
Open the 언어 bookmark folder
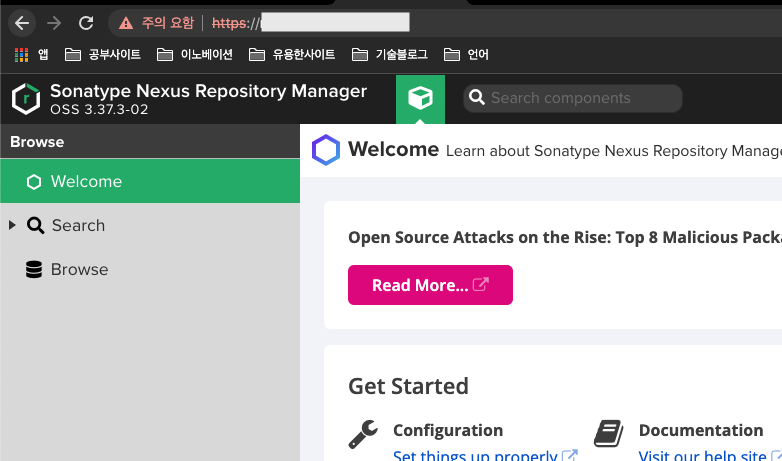tap(466, 54)
